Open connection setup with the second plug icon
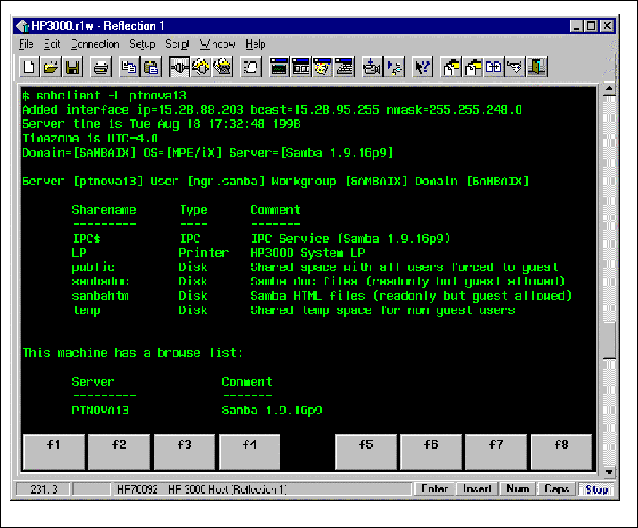 click(201, 67)
